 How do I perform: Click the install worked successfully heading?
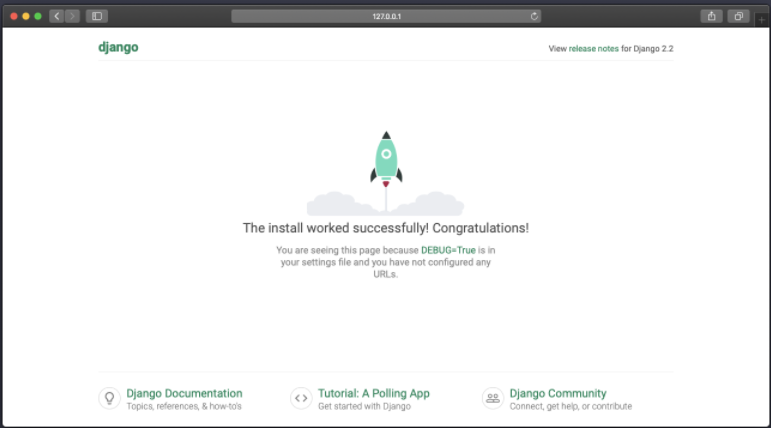coord(386,228)
